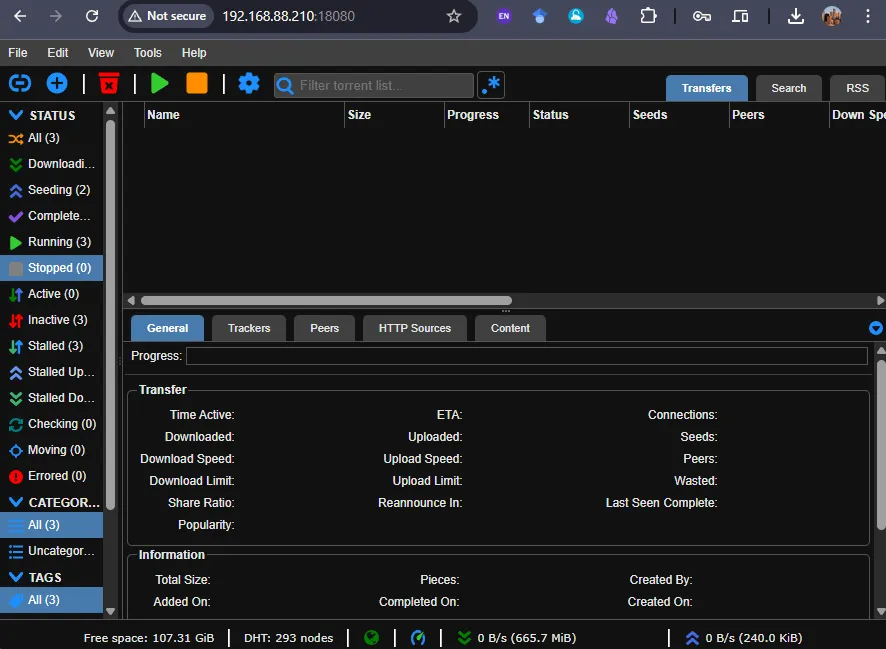Reload the page in browser
The image size is (886, 649).
pos(92,16)
